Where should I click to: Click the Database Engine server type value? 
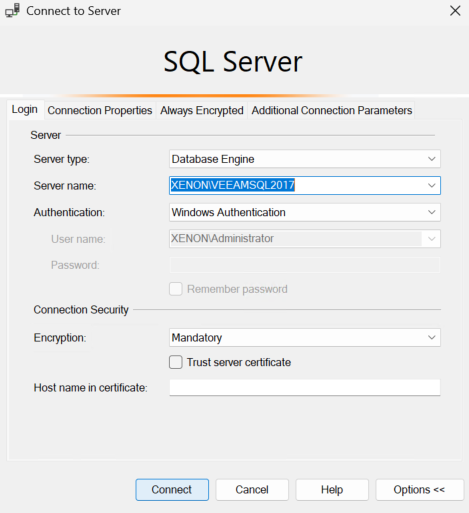click(x=213, y=159)
